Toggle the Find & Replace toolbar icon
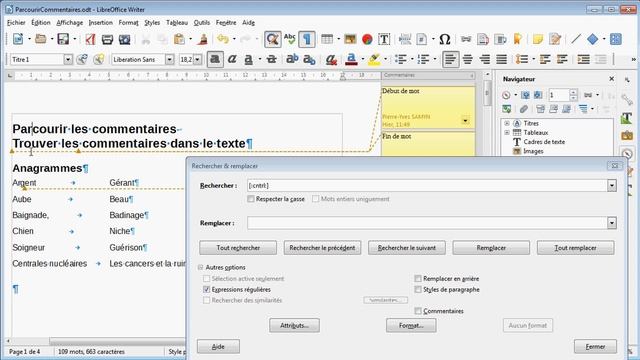Viewport: 640px width, 360px height. [x=272, y=39]
